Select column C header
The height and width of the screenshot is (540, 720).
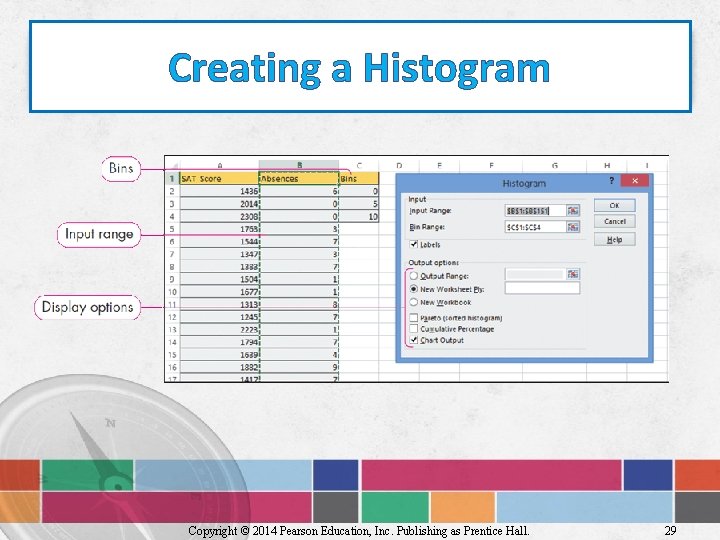[x=359, y=165]
